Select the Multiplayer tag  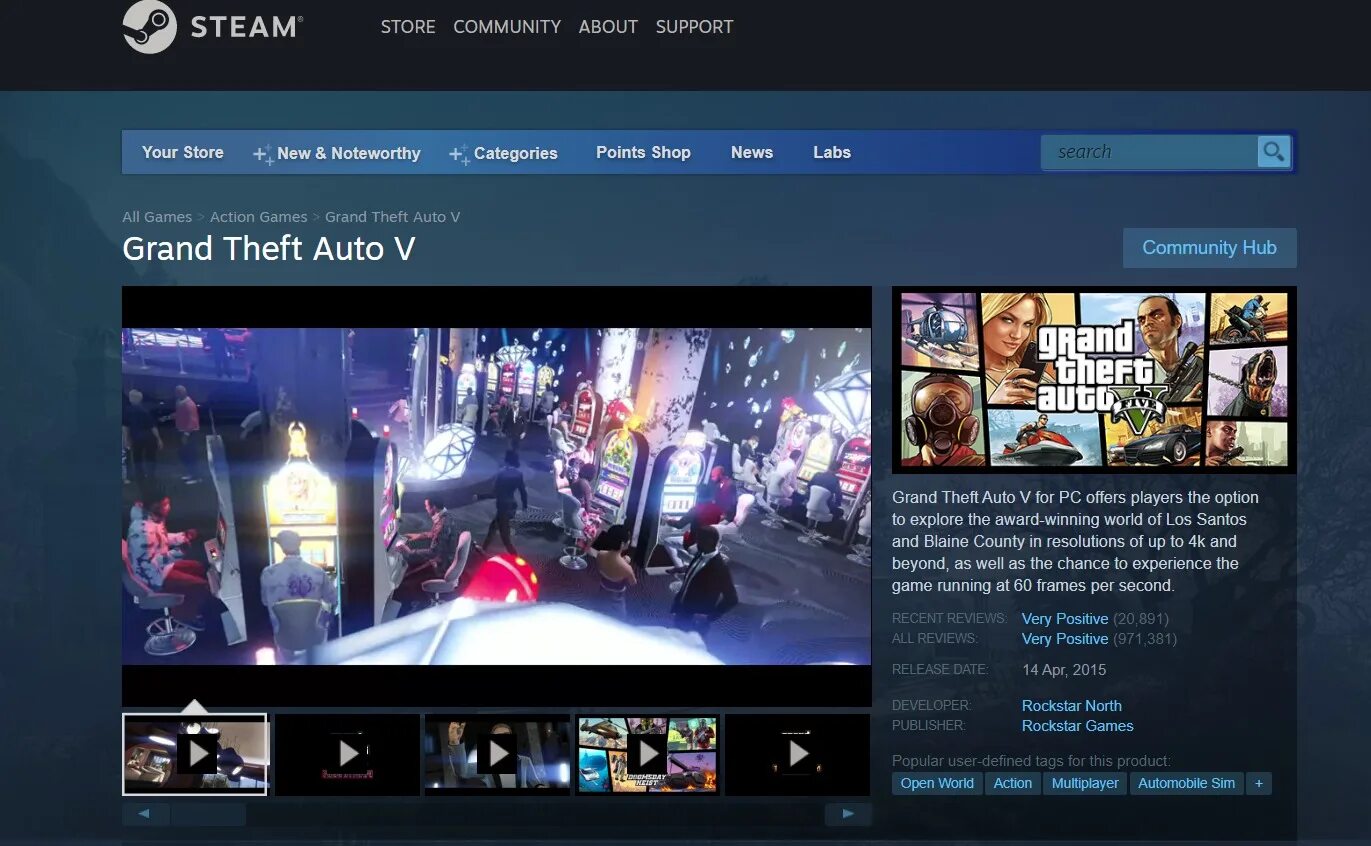[x=1085, y=783]
